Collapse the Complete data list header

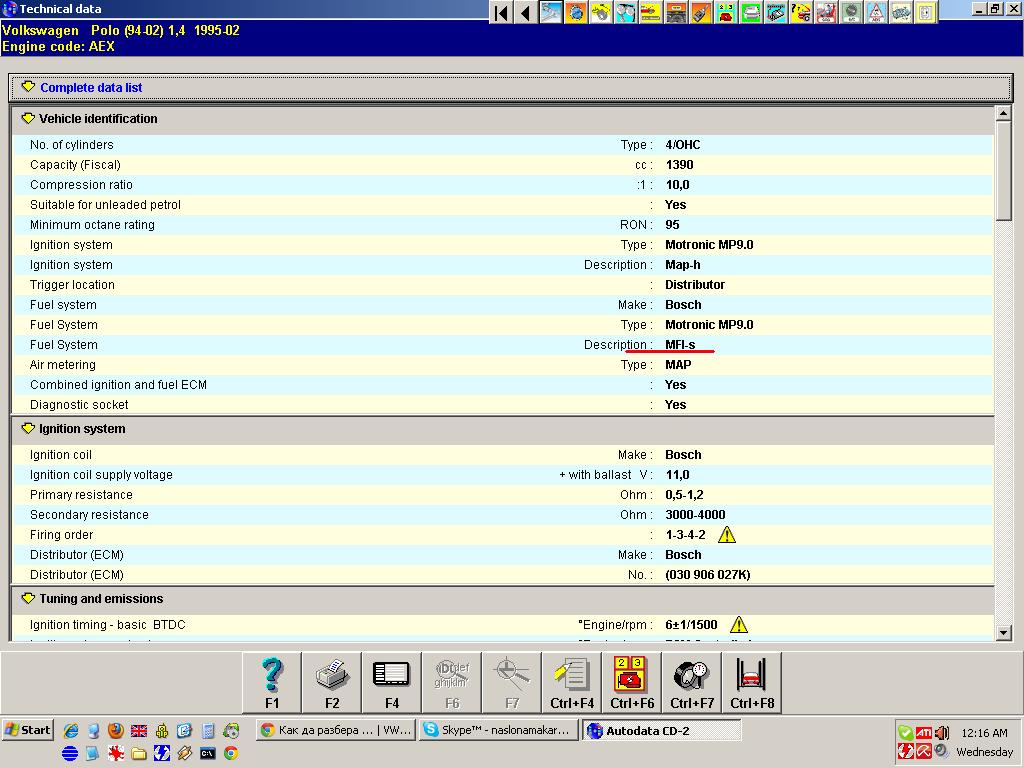point(28,87)
